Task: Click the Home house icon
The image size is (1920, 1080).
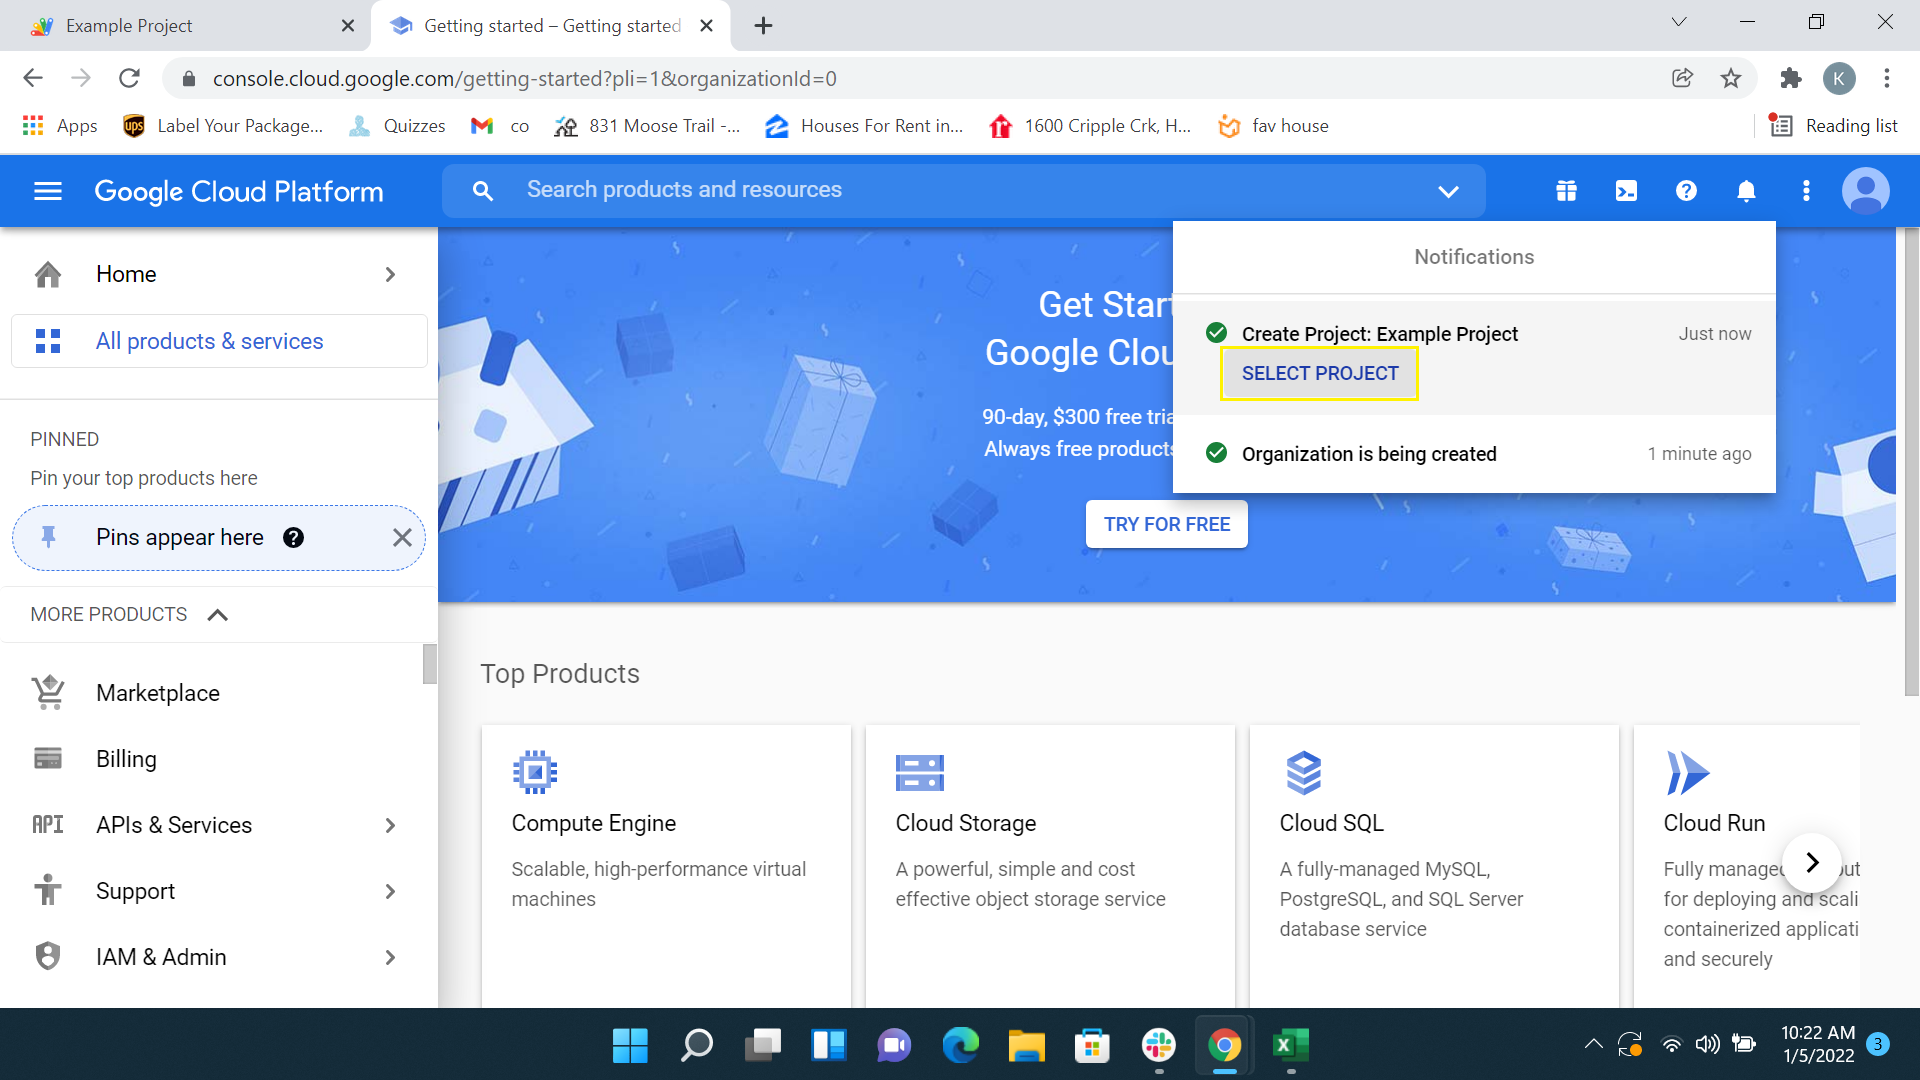Action: click(x=48, y=274)
